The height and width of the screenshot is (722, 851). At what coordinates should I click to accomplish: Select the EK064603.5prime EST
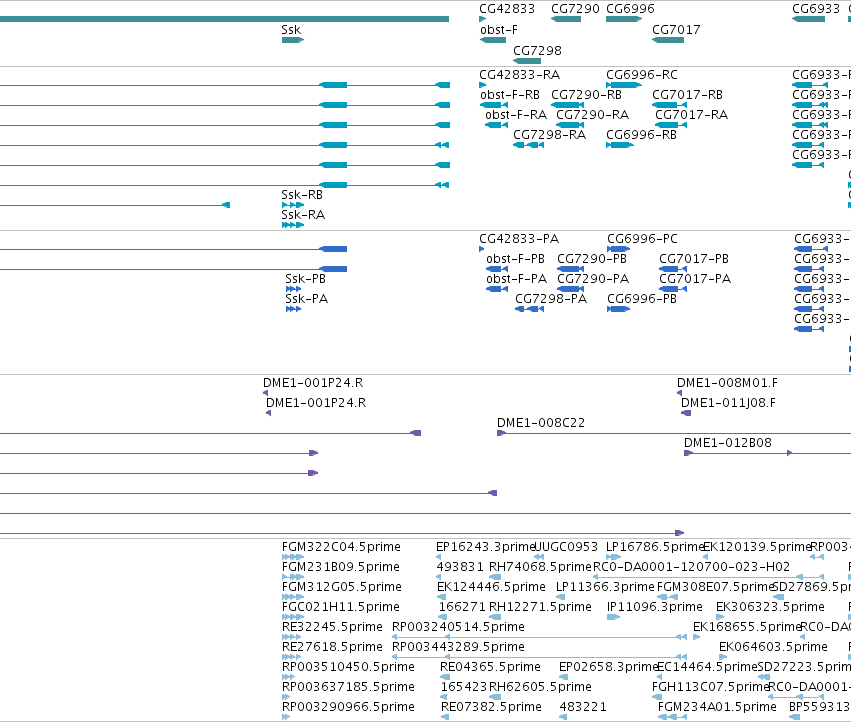(723, 657)
